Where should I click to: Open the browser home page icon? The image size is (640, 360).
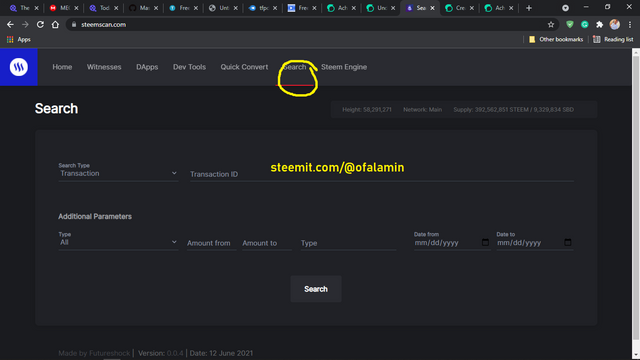(x=55, y=24)
